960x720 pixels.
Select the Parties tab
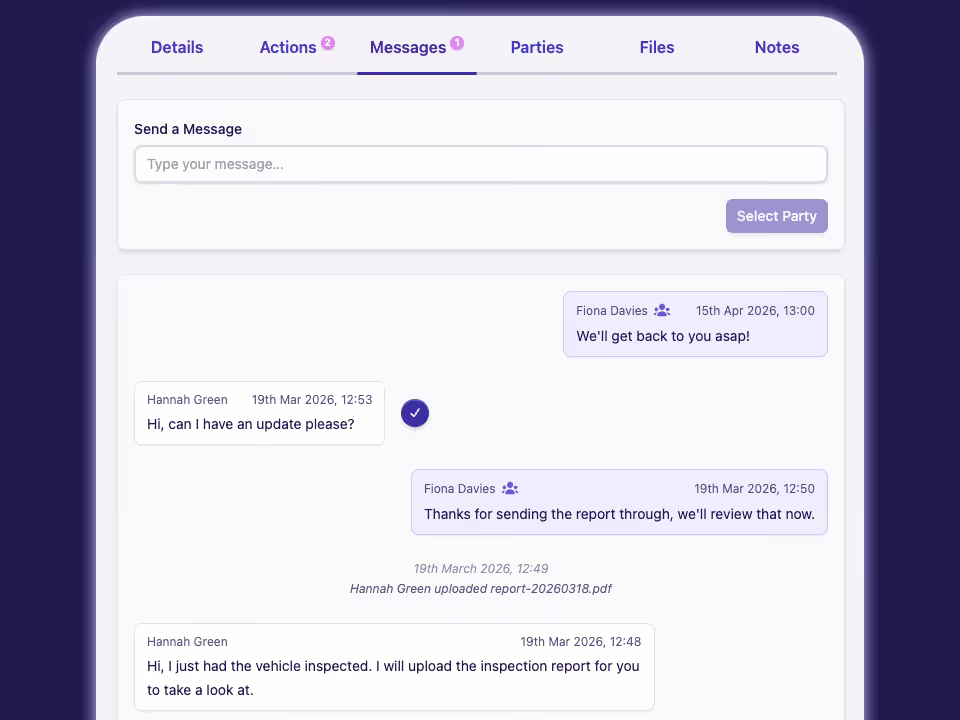click(537, 47)
